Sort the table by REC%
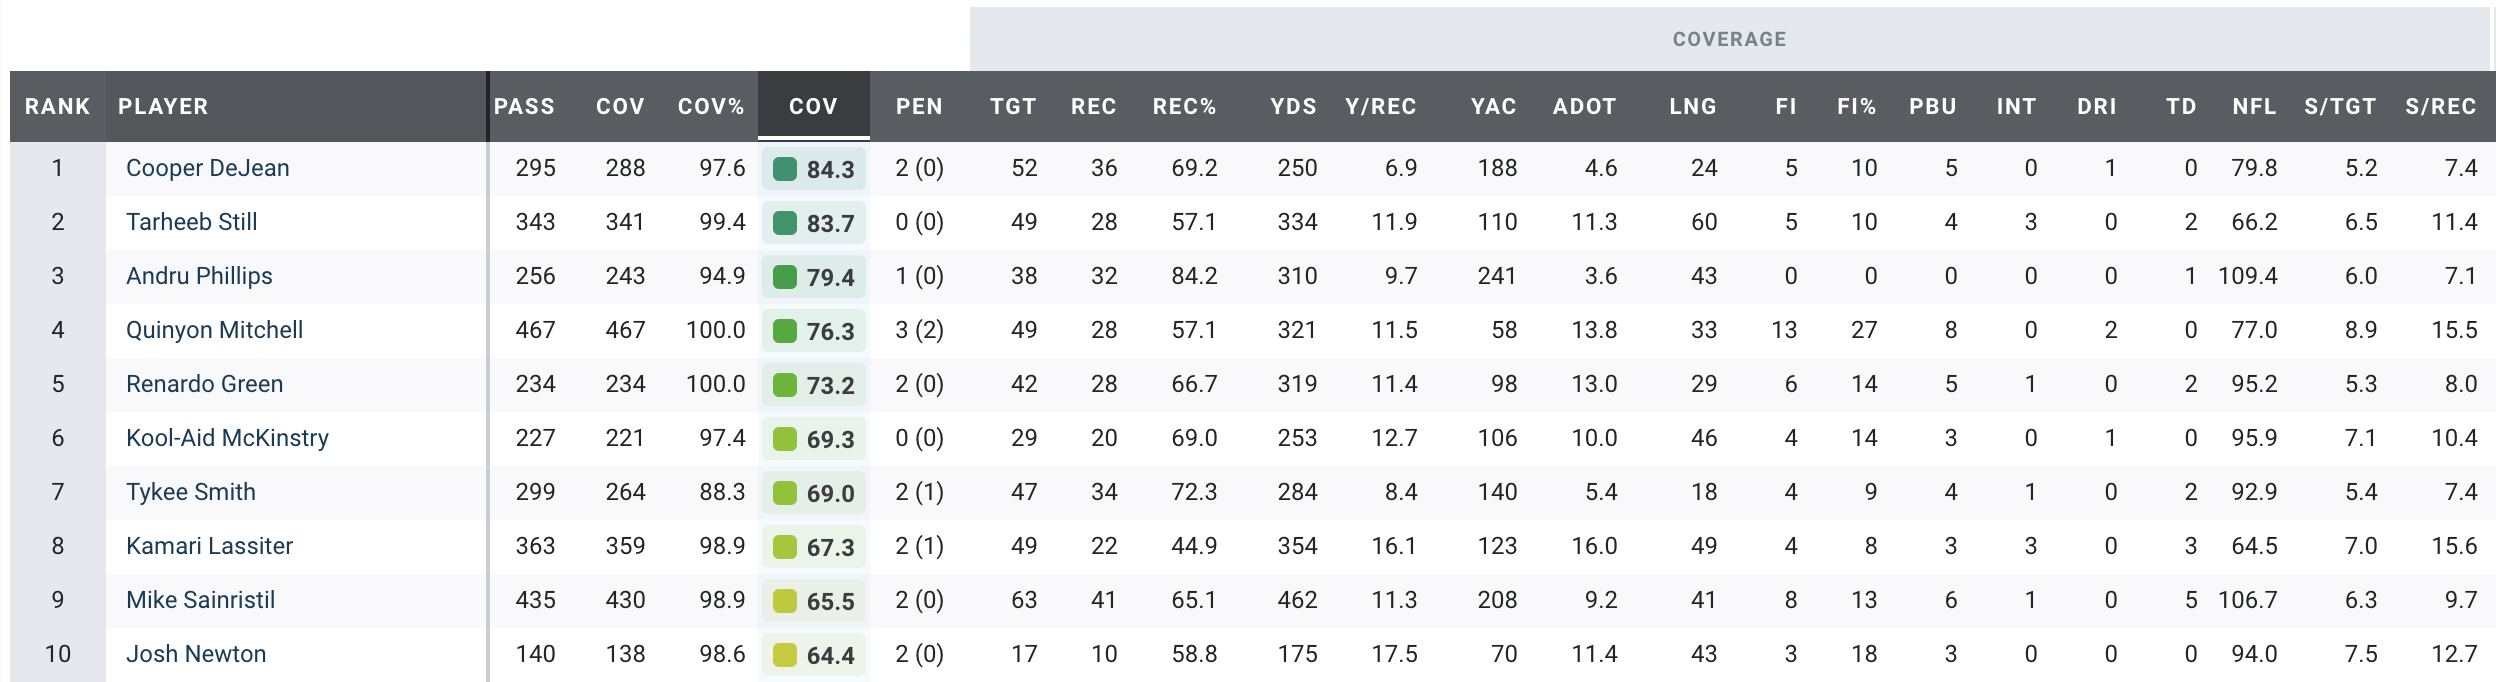2496x682 pixels. pos(1184,106)
